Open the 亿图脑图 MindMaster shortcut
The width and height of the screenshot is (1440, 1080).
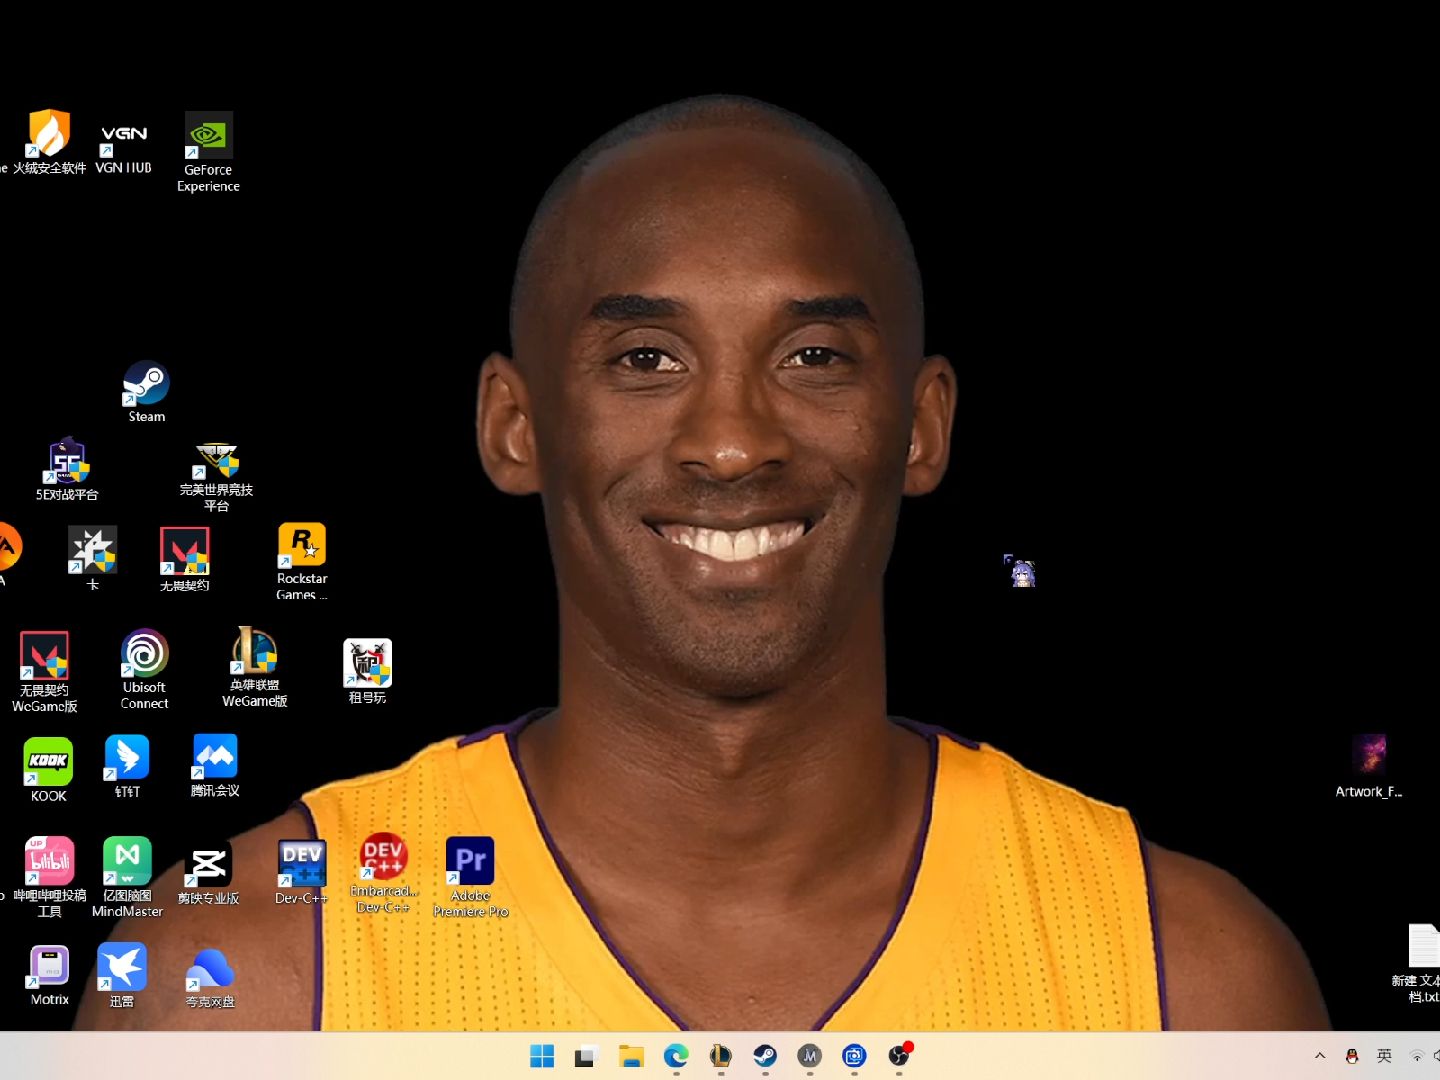pyautogui.click(x=127, y=877)
